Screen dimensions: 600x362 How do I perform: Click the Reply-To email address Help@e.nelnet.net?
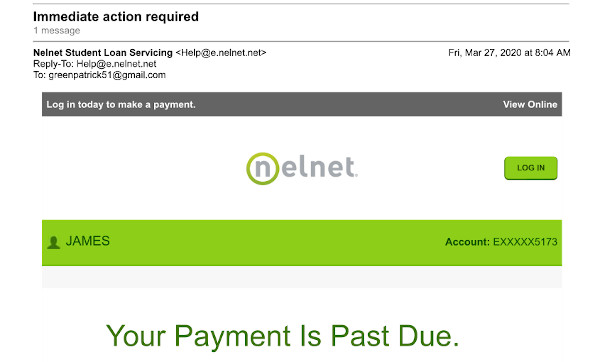point(116,64)
